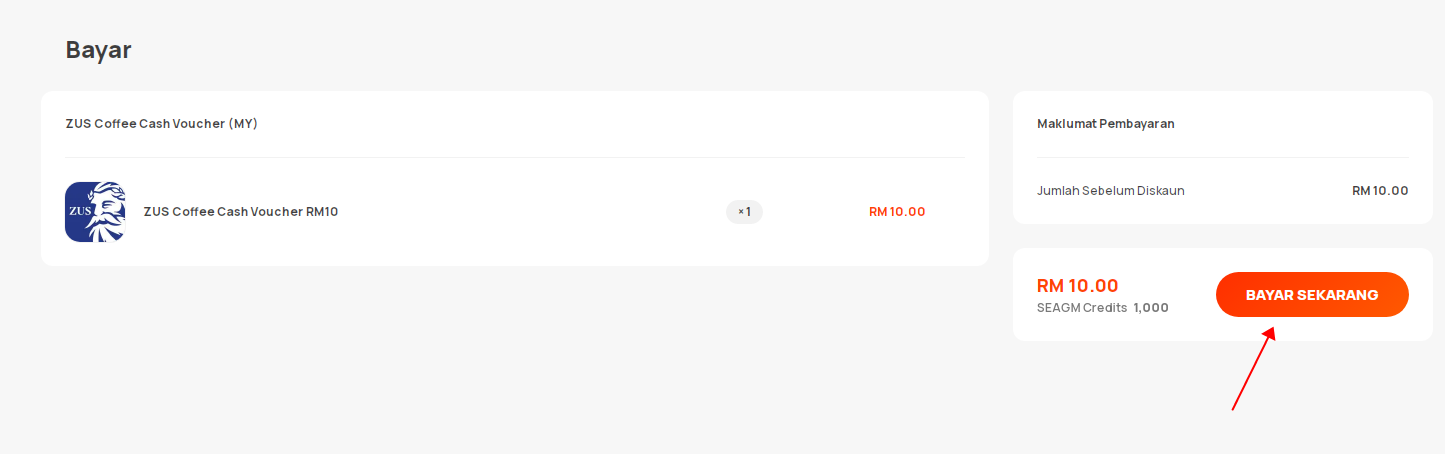Click the ×1 quantity badge
This screenshot has height=454, width=1445.
[x=744, y=212]
